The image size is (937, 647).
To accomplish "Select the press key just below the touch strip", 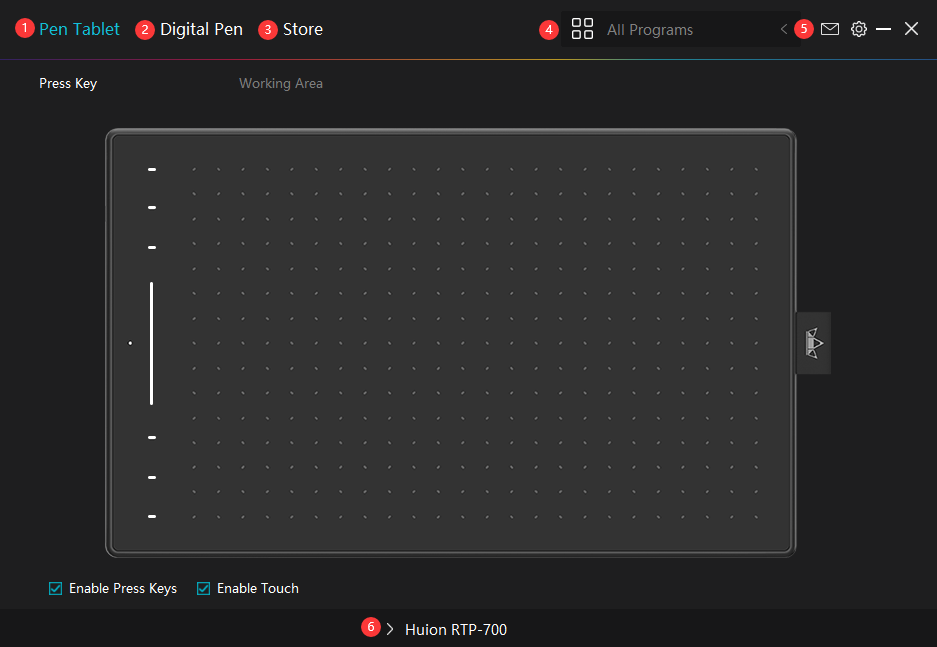I will coord(152,437).
